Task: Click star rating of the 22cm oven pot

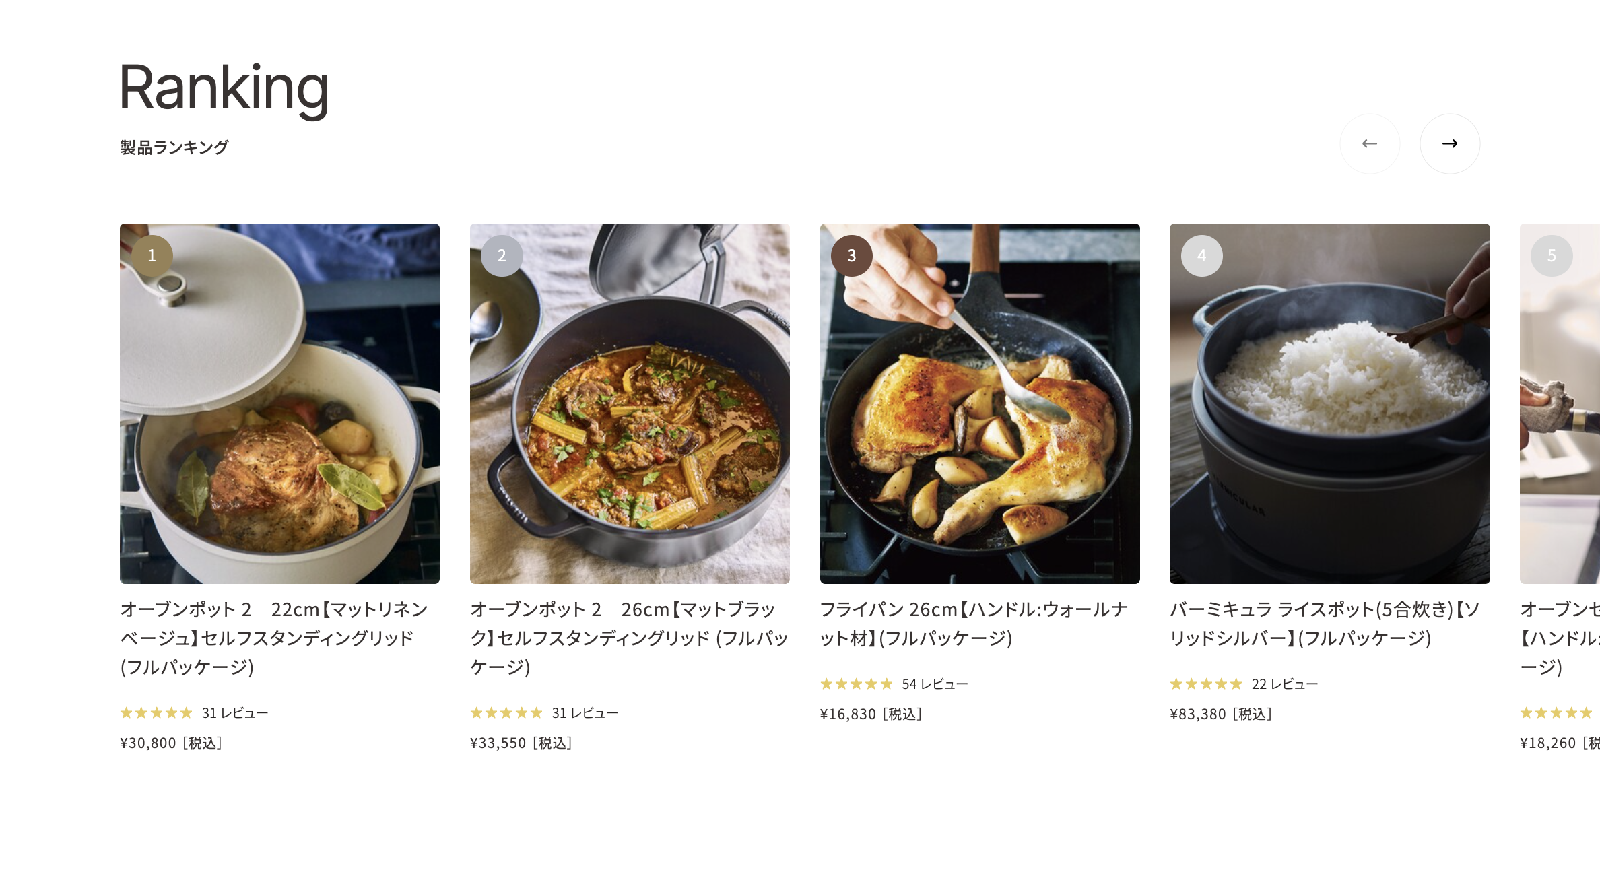Action: [x=156, y=713]
